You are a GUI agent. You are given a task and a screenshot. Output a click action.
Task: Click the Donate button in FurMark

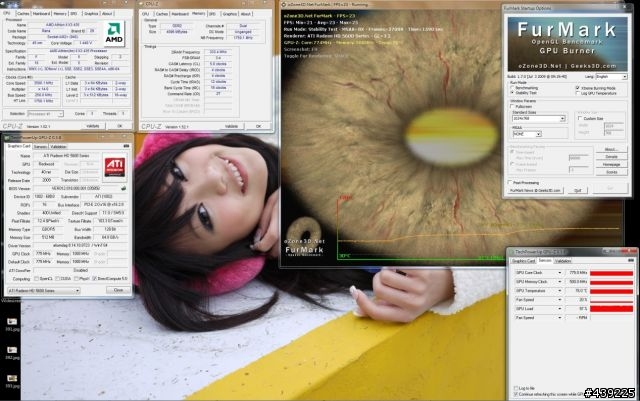pyautogui.click(x=611, y=157)
